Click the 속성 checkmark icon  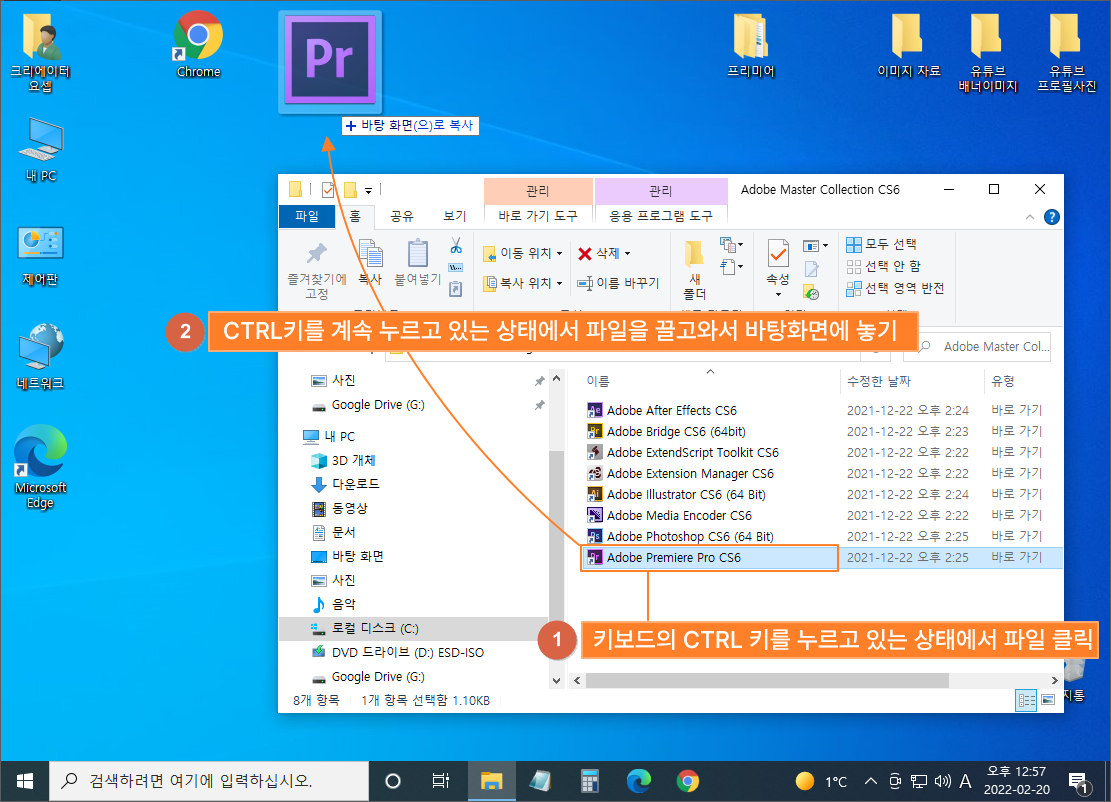[778, 253]
